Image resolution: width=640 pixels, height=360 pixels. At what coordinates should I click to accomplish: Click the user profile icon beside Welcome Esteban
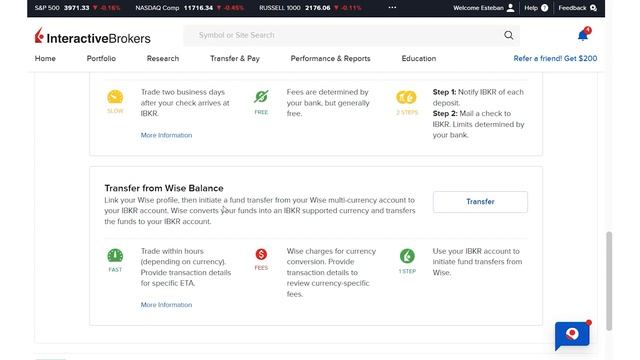click(x=510, y=8)
